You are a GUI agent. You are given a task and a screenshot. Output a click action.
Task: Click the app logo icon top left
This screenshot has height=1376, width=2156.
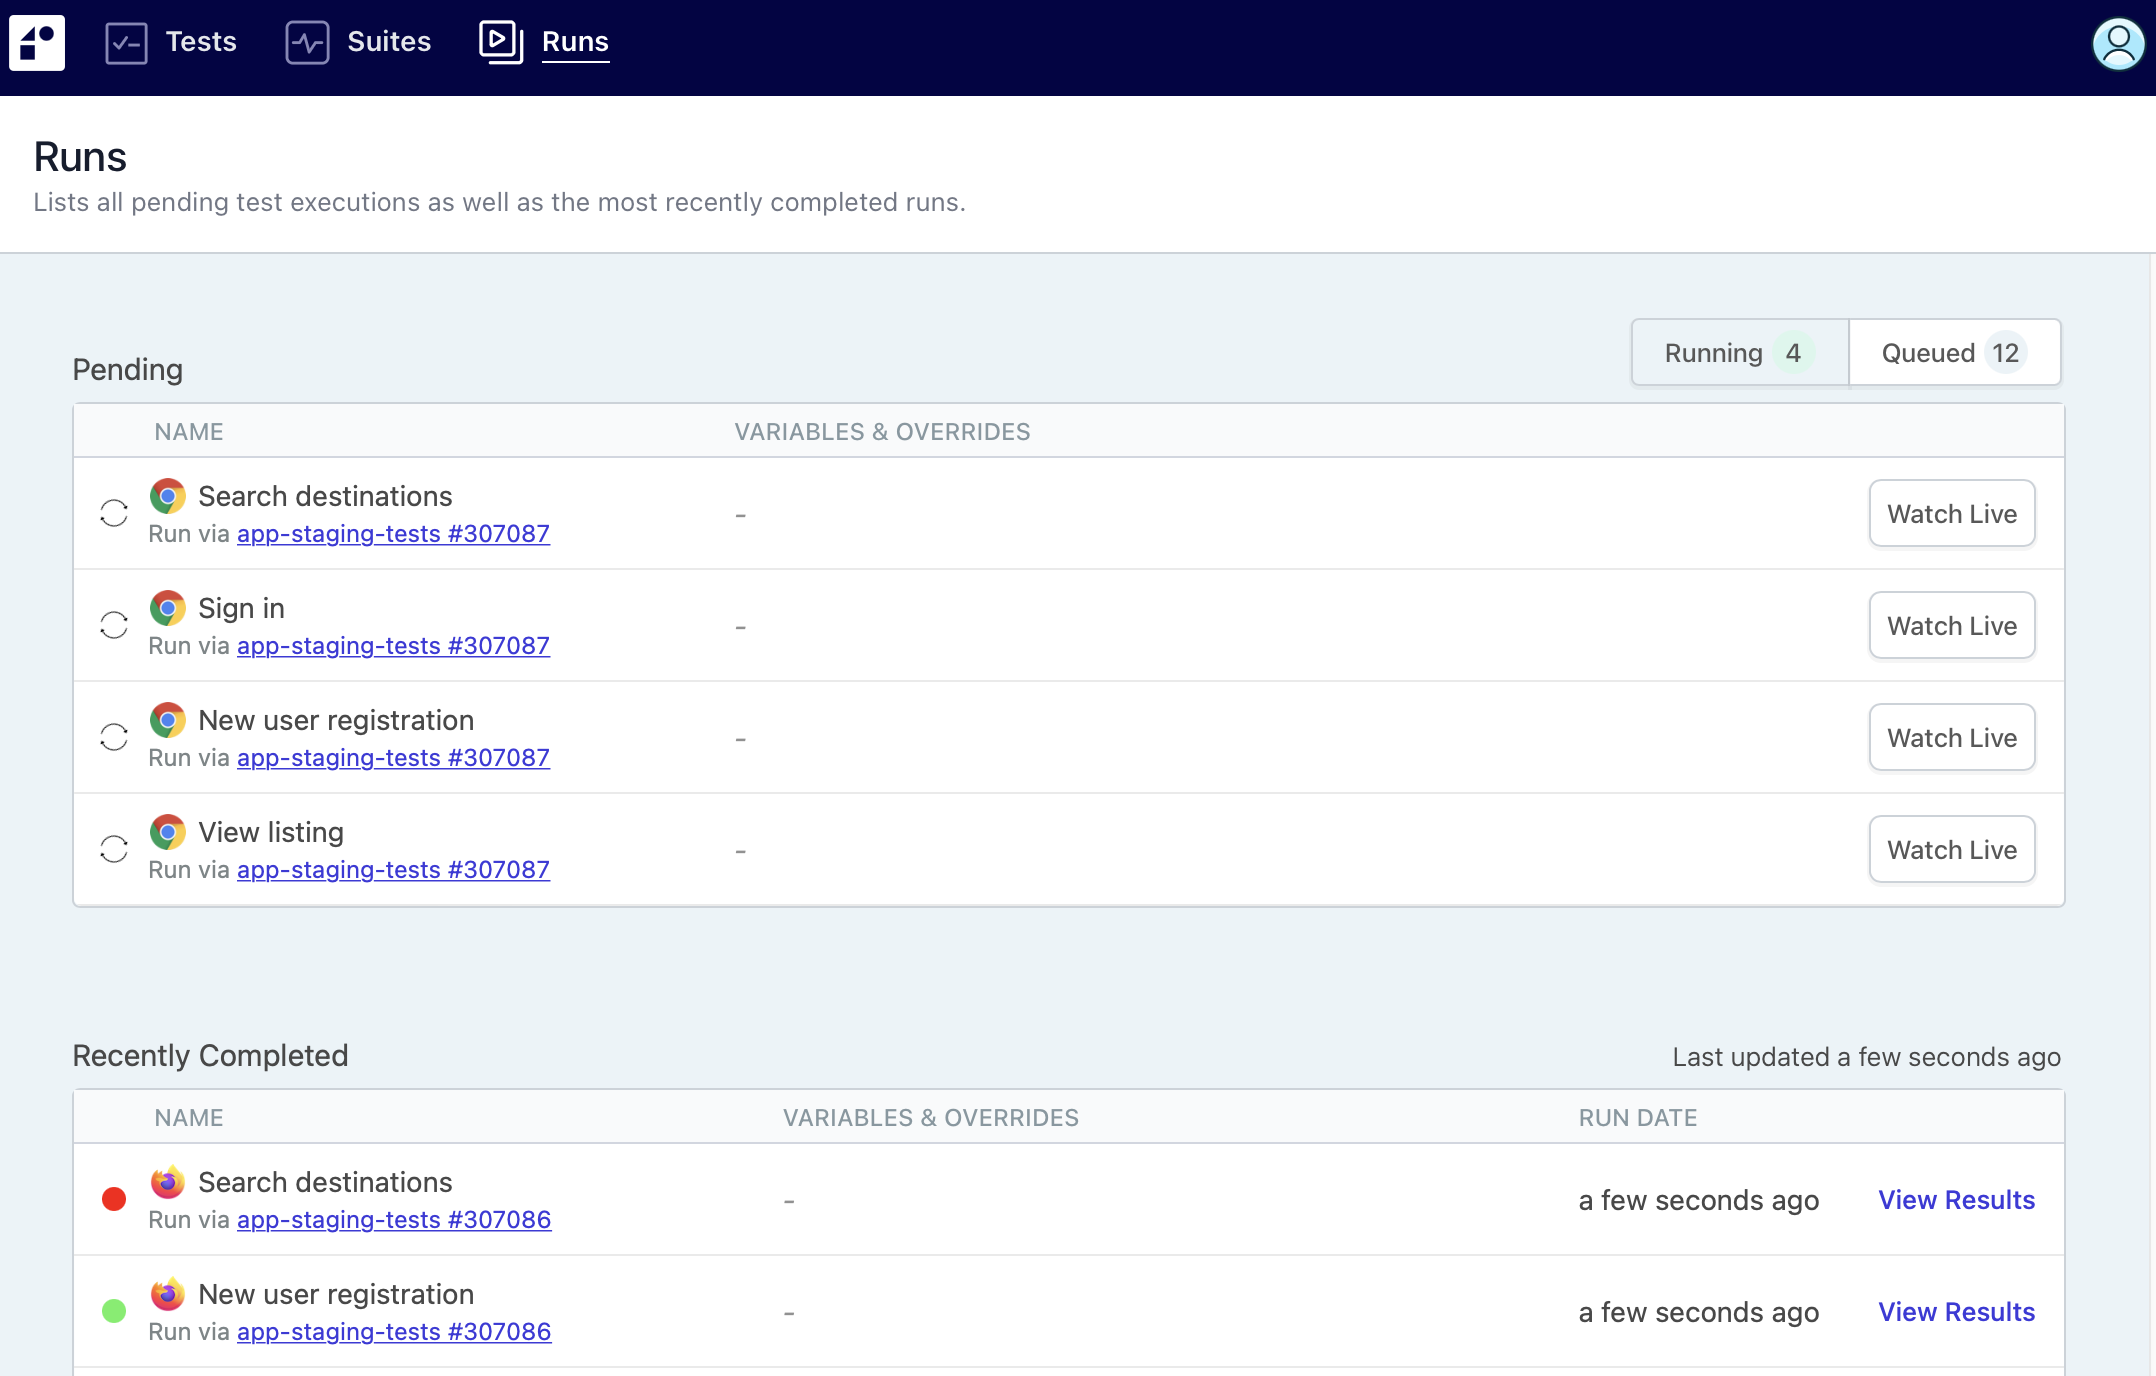[x=38, y=42]
